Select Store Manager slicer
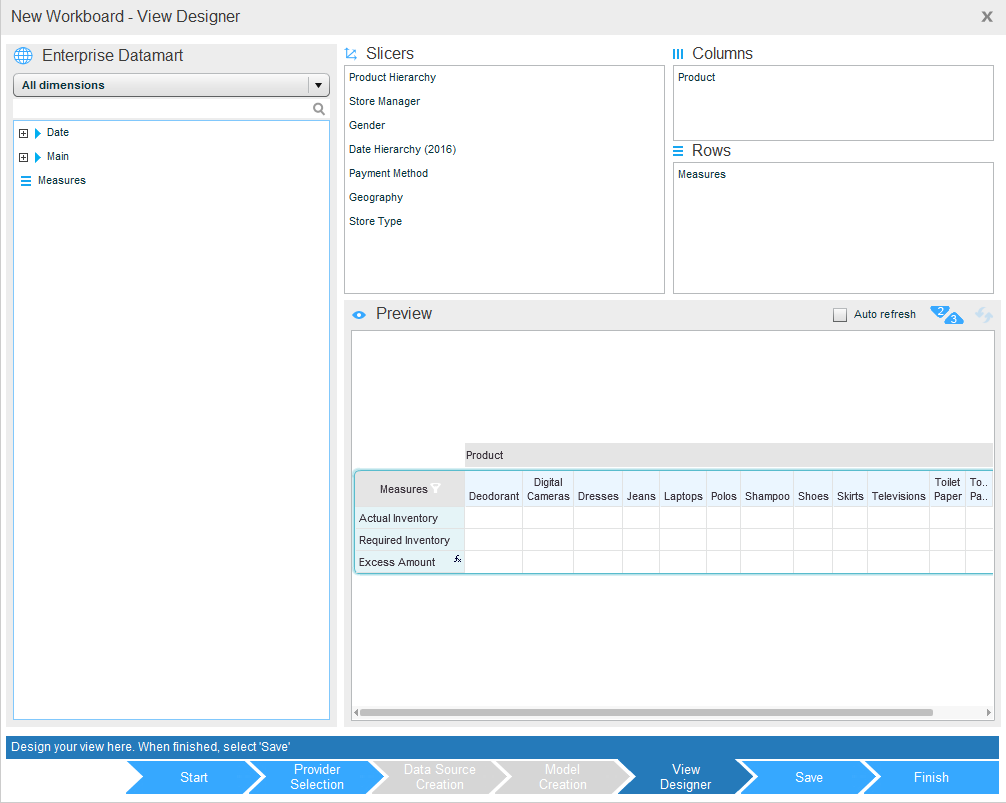The image size is (1006, 803). click(384, 101)
